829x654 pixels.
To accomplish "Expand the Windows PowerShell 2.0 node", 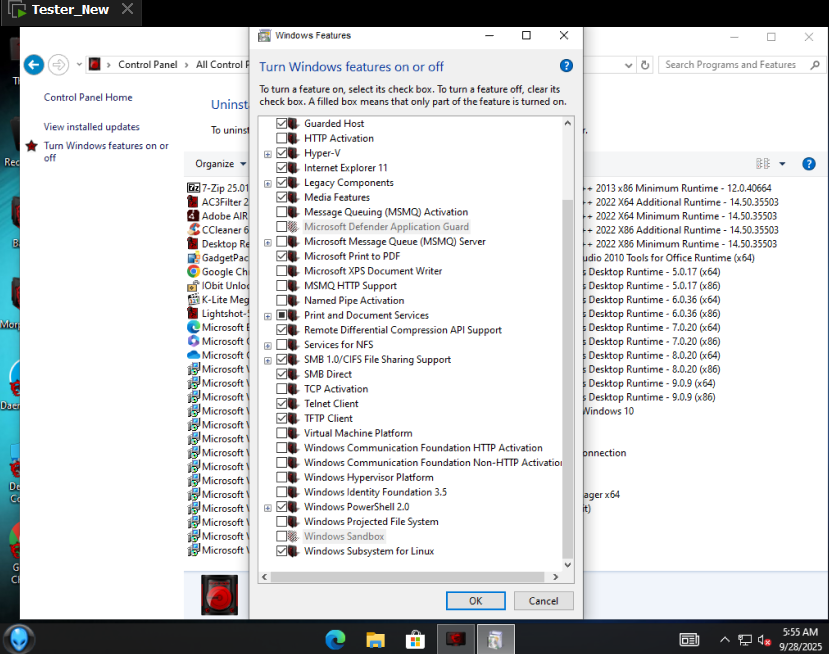I will pyautogui.click(x=268, y=508).
